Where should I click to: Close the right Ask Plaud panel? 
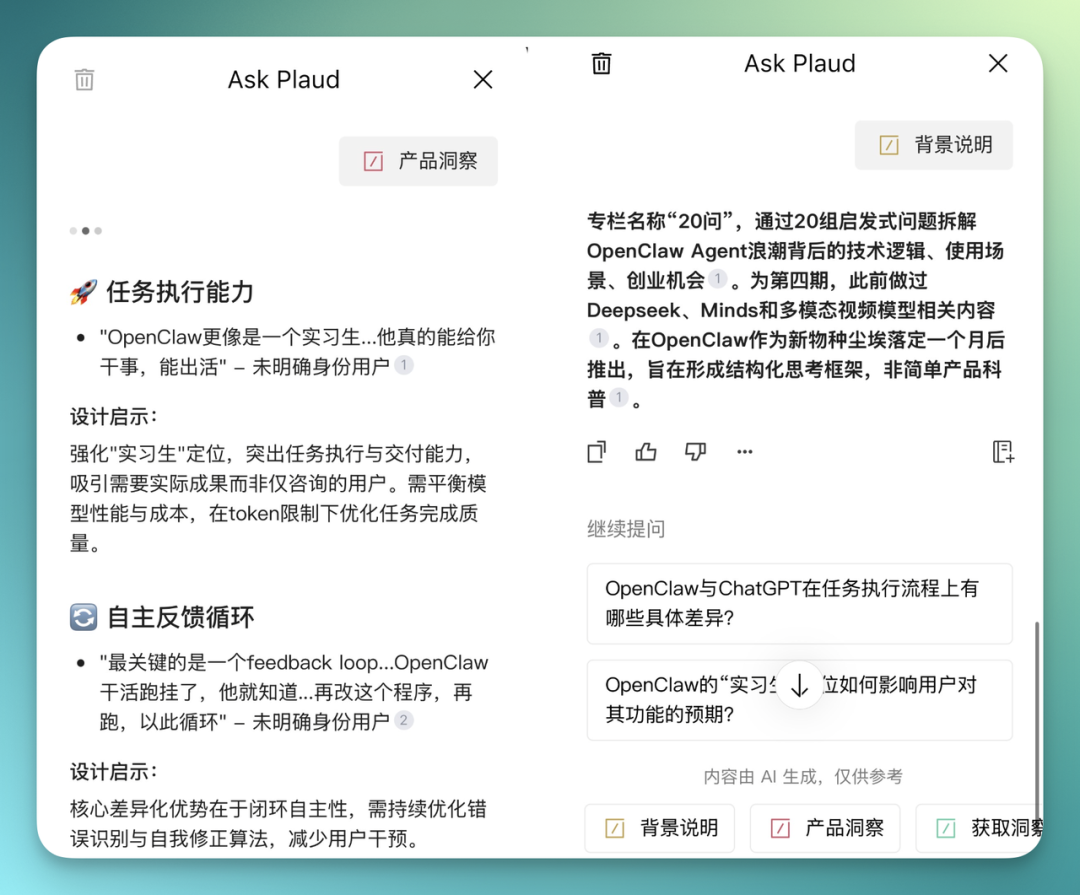click(997, 63)
